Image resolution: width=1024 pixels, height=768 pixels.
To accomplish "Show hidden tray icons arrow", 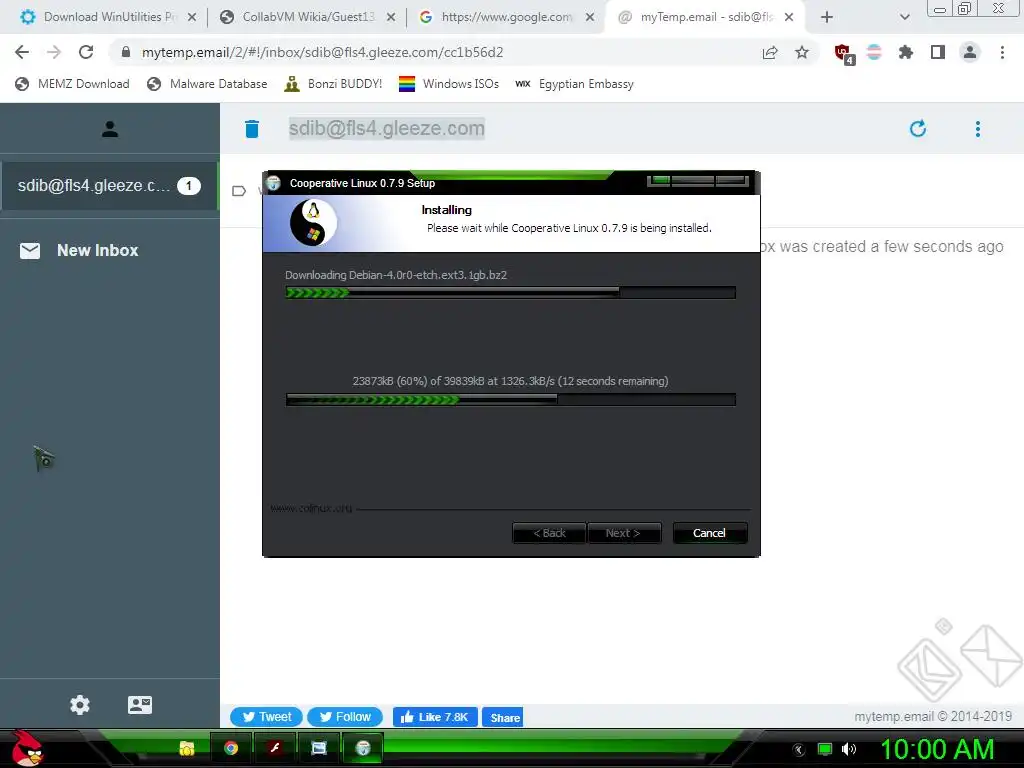I will coord(799,750).
